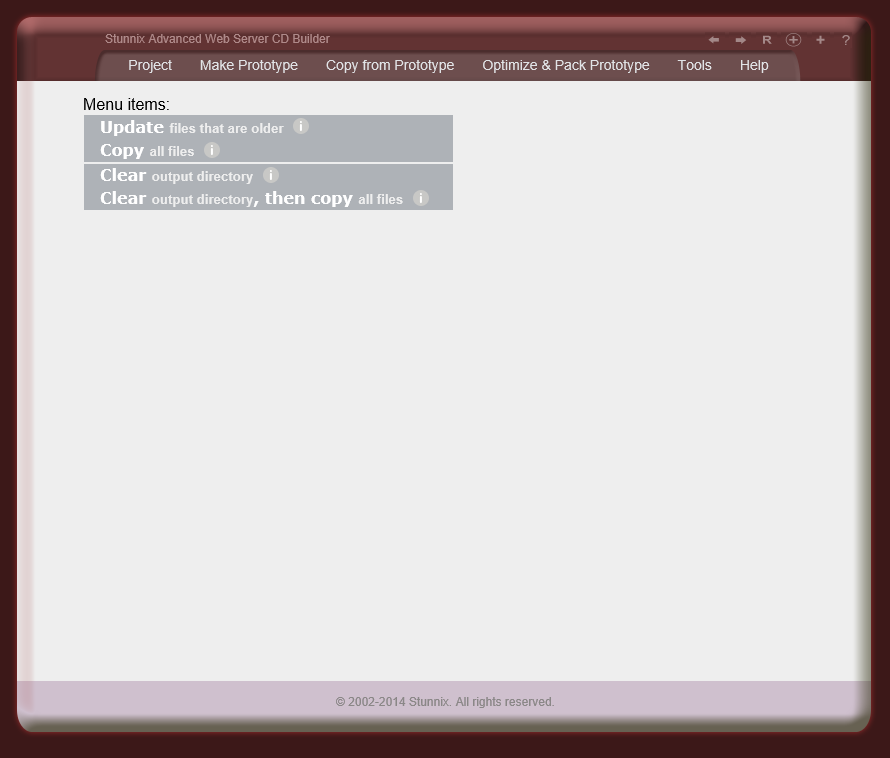890x758 pixels.
Task: Click info icon for "Clear output directory"
Action: pyautogui.click(x=270, y=174)
